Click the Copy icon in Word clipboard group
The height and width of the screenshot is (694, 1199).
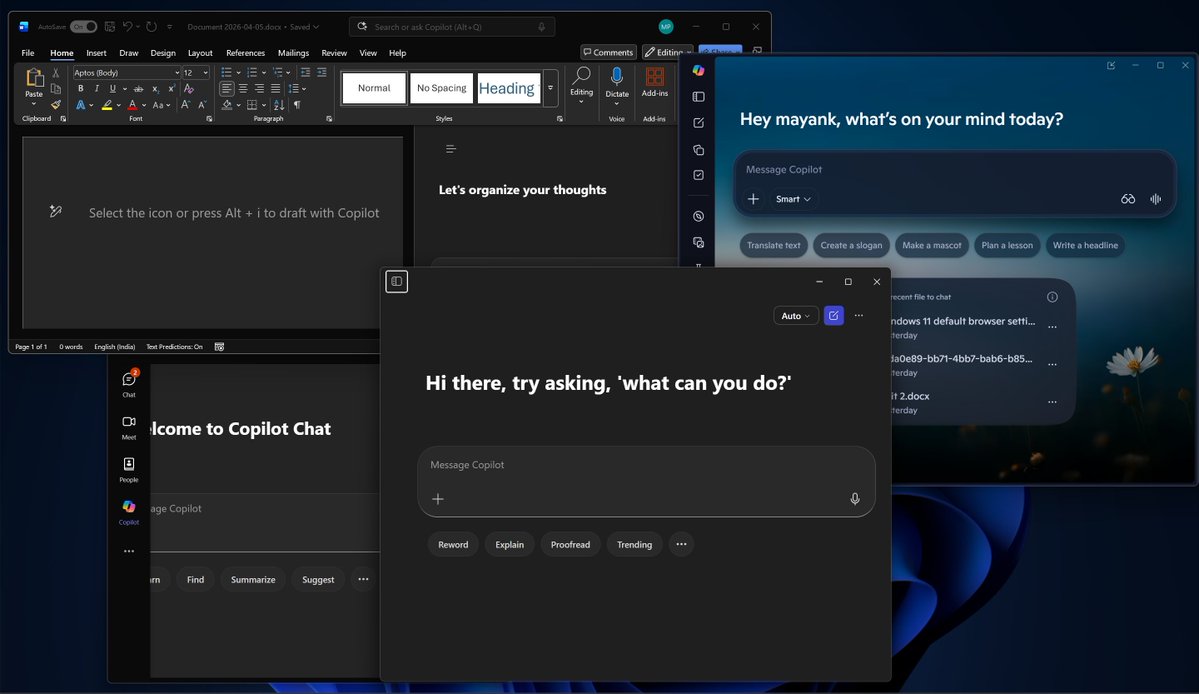tap(55, 89)
